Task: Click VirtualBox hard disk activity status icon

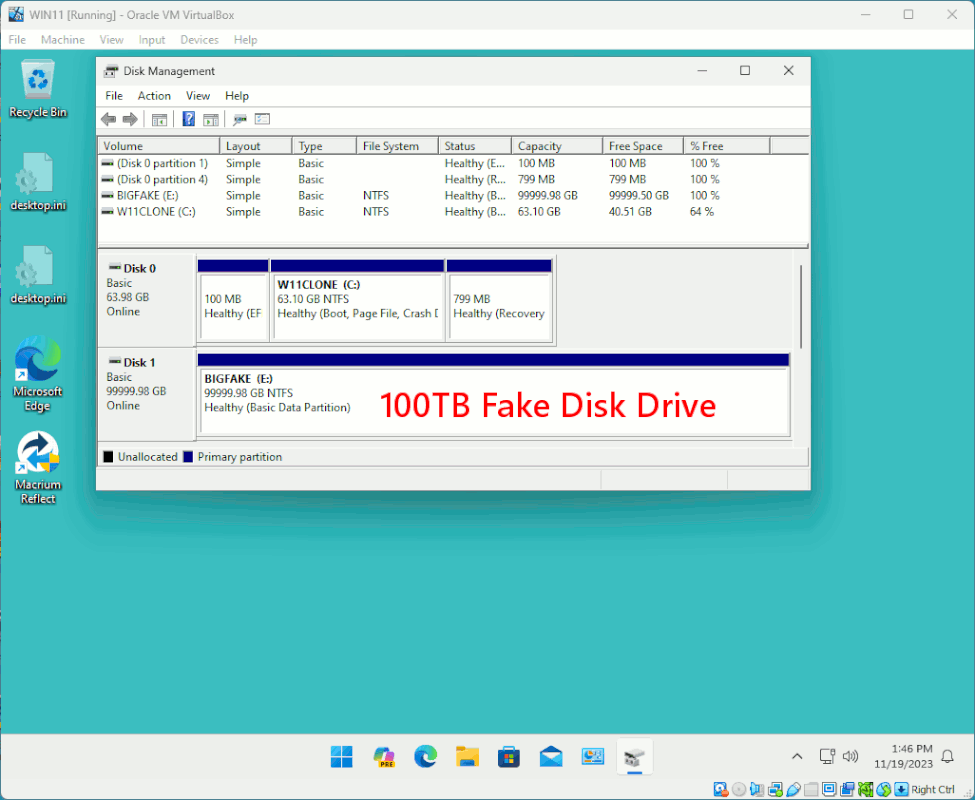Action: pos(721,789)
